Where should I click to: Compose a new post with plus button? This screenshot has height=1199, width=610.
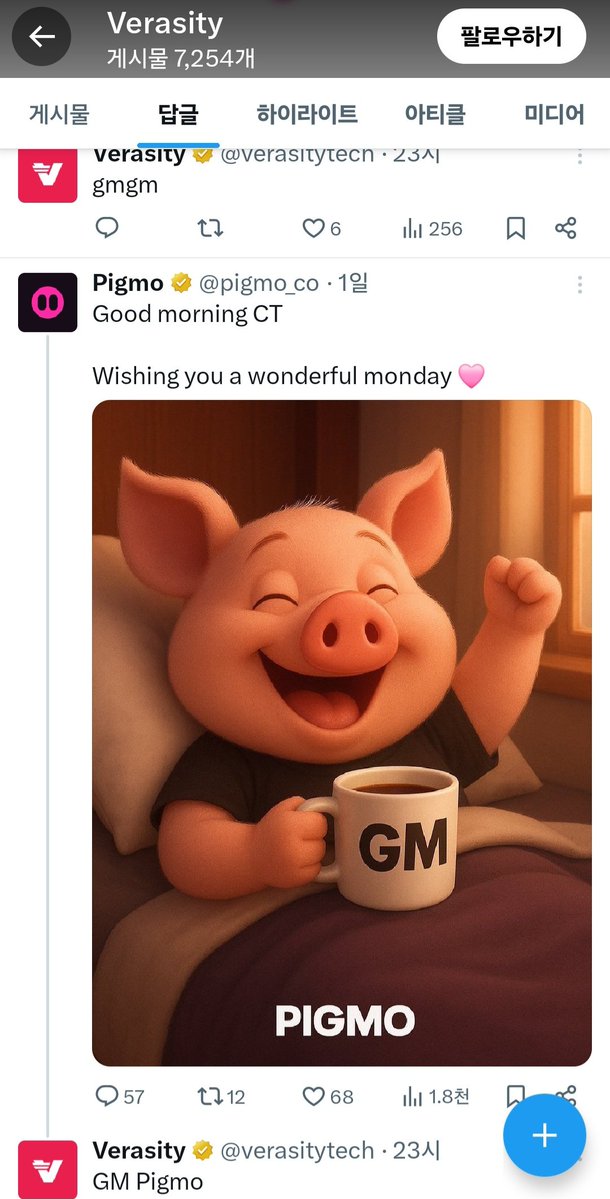tap(544, 1136)
